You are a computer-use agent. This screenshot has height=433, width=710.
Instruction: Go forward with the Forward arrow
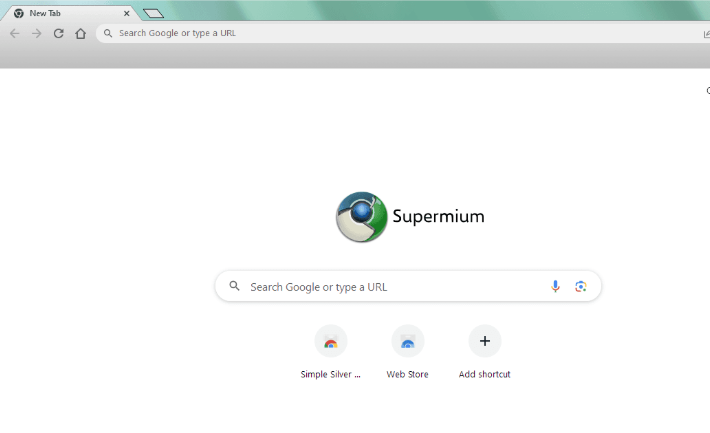coord(37,34)
